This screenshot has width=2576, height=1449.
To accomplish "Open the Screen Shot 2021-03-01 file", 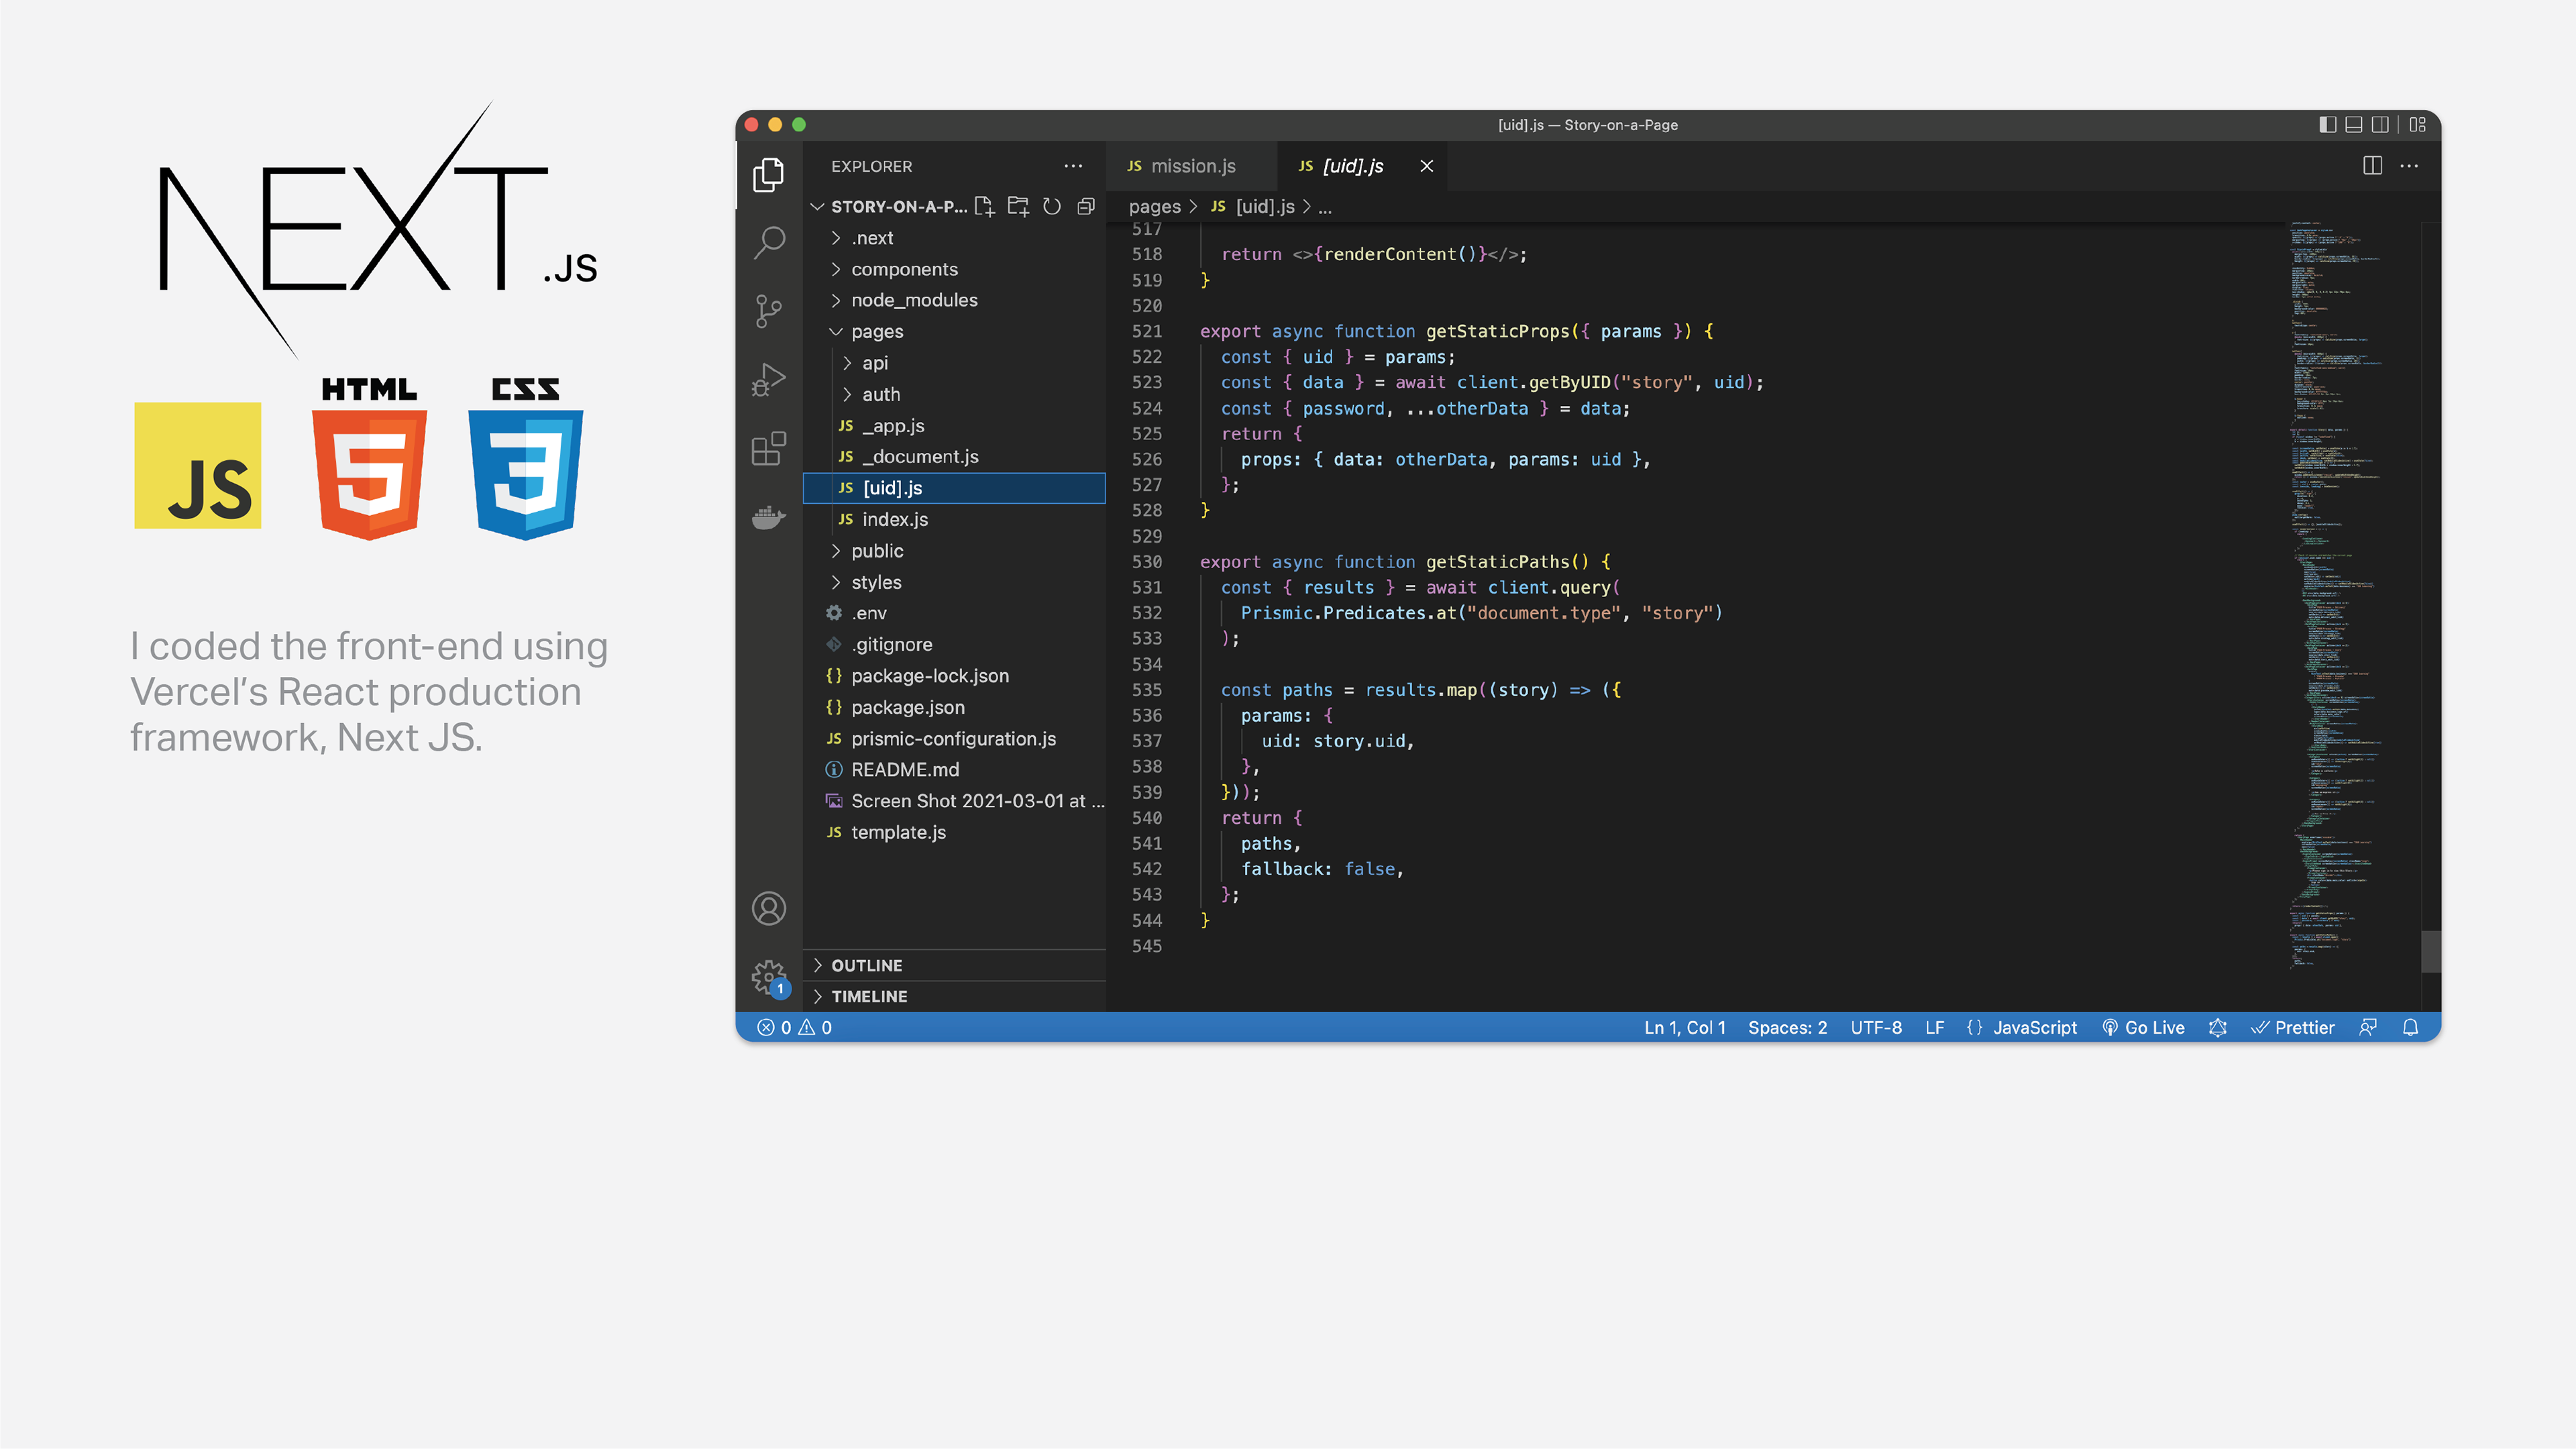I will 955,801.
